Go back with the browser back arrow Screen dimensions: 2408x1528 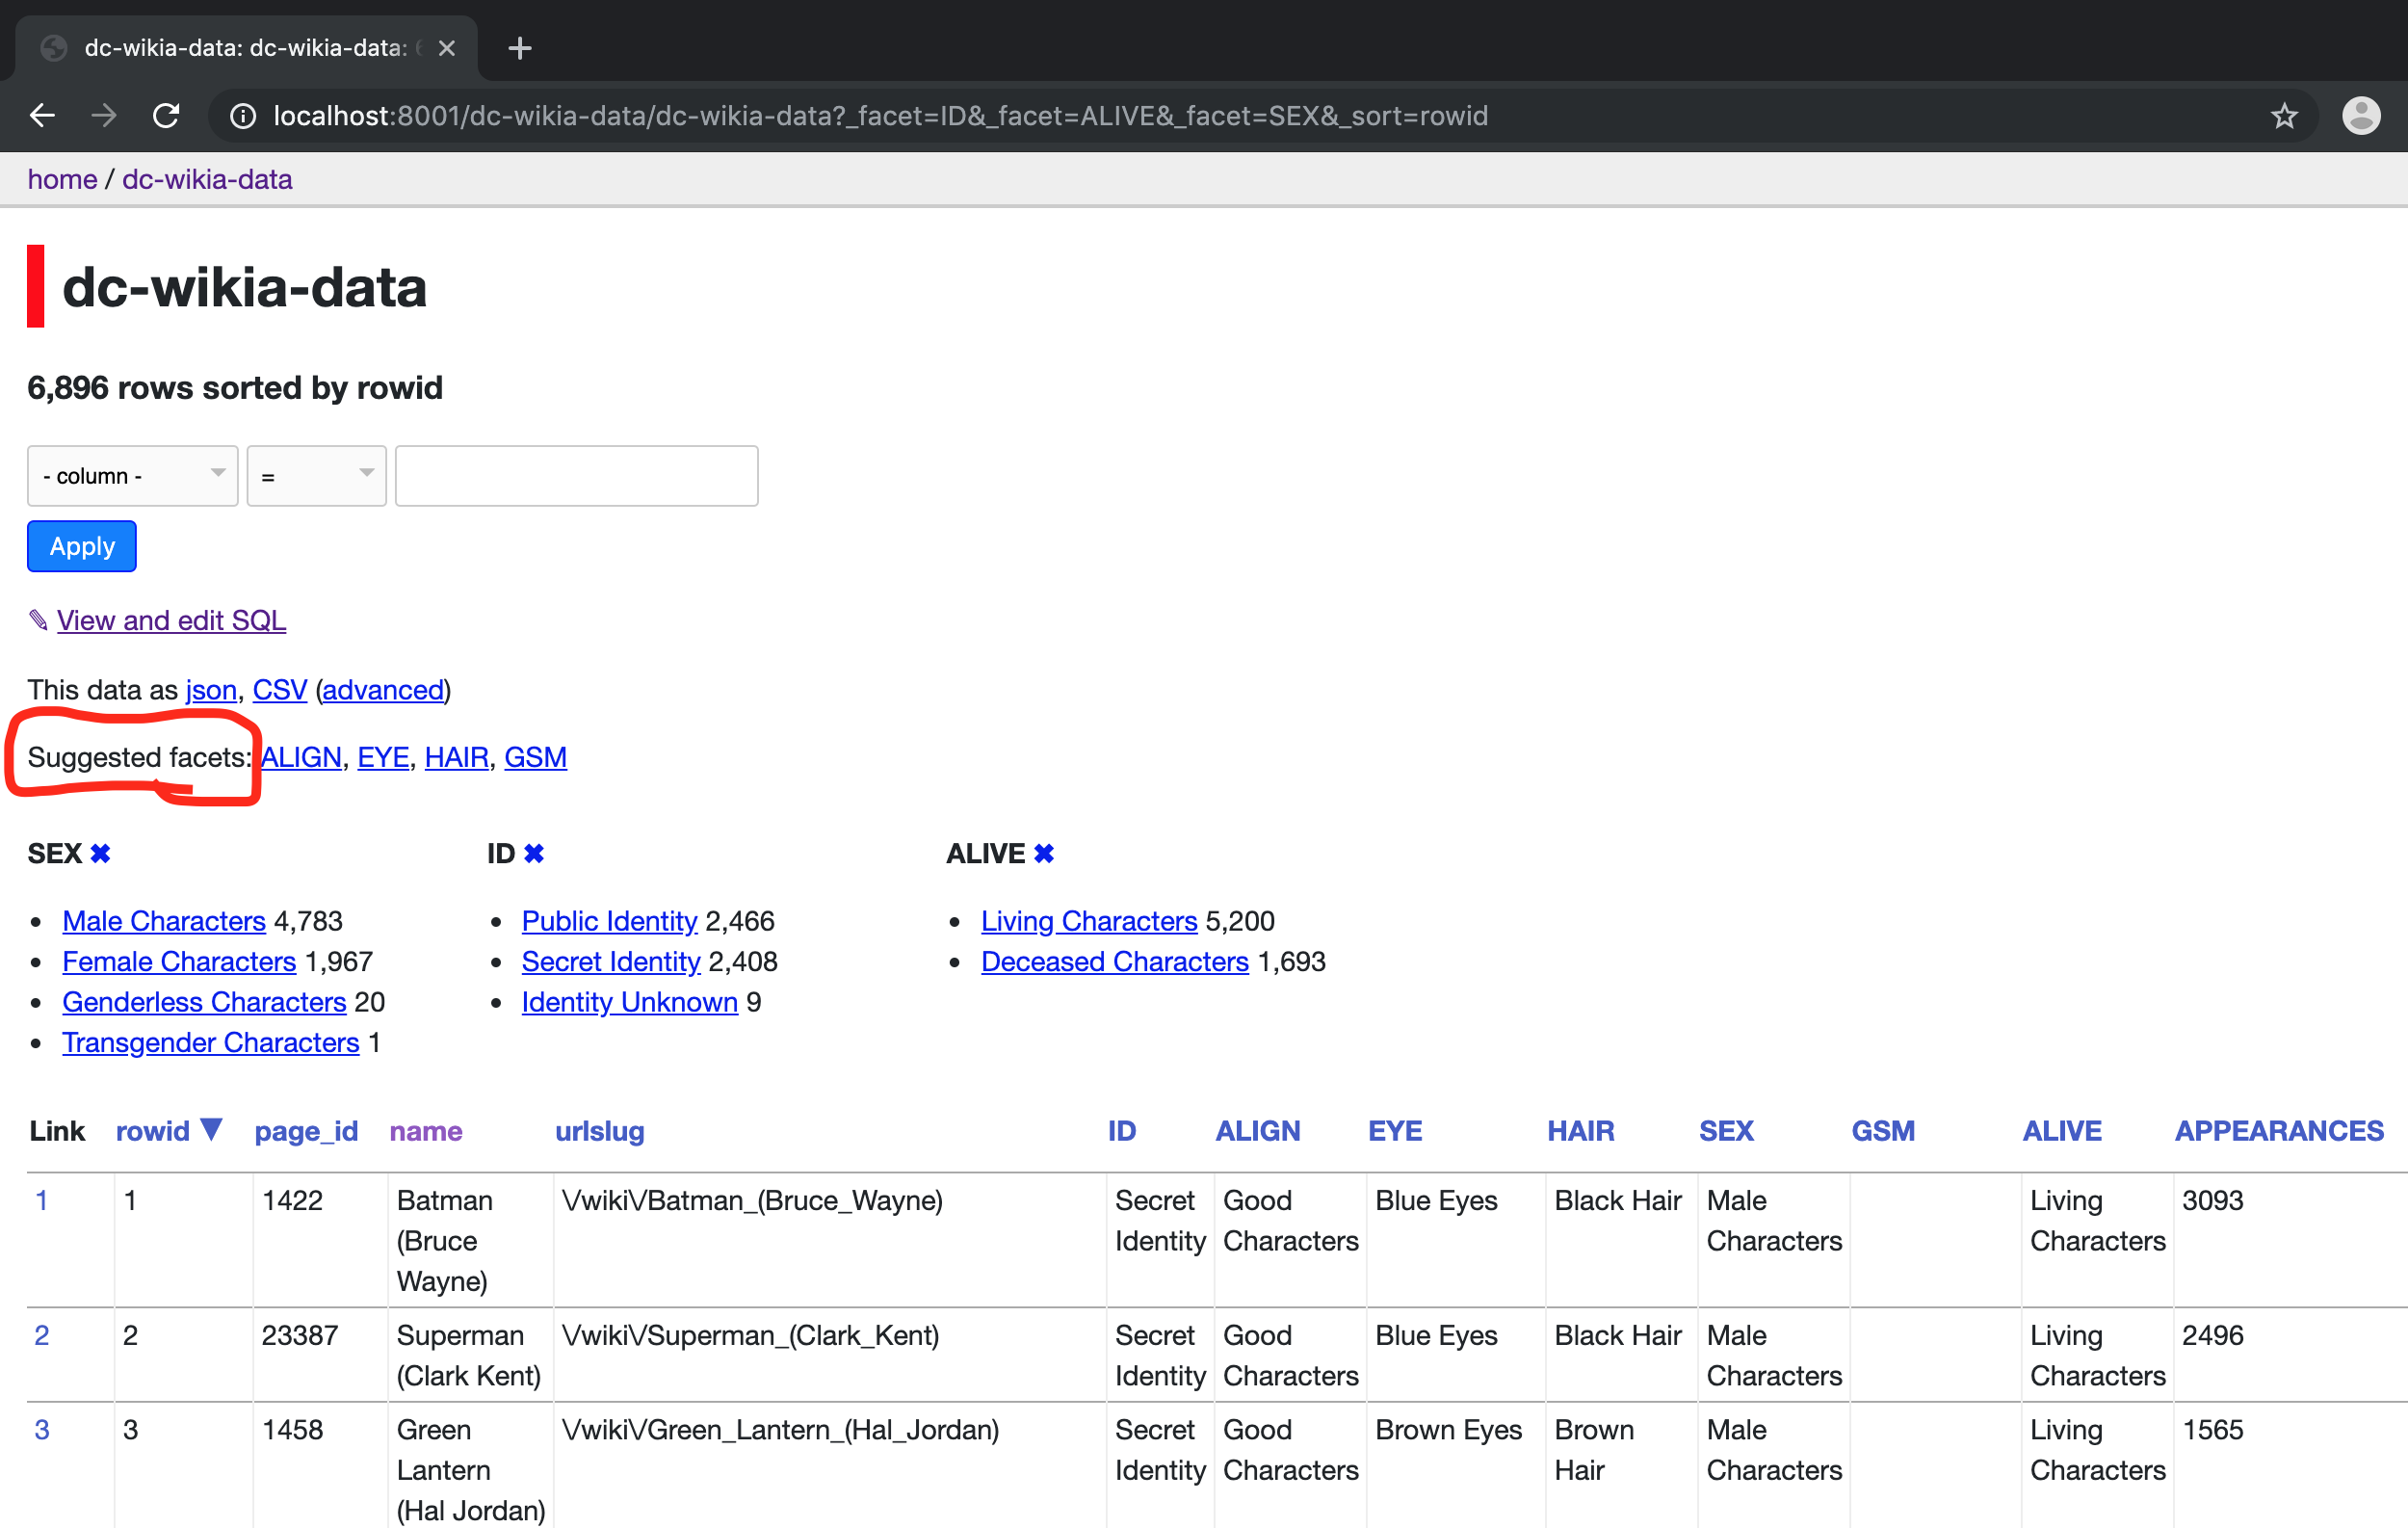coord(42,116)
